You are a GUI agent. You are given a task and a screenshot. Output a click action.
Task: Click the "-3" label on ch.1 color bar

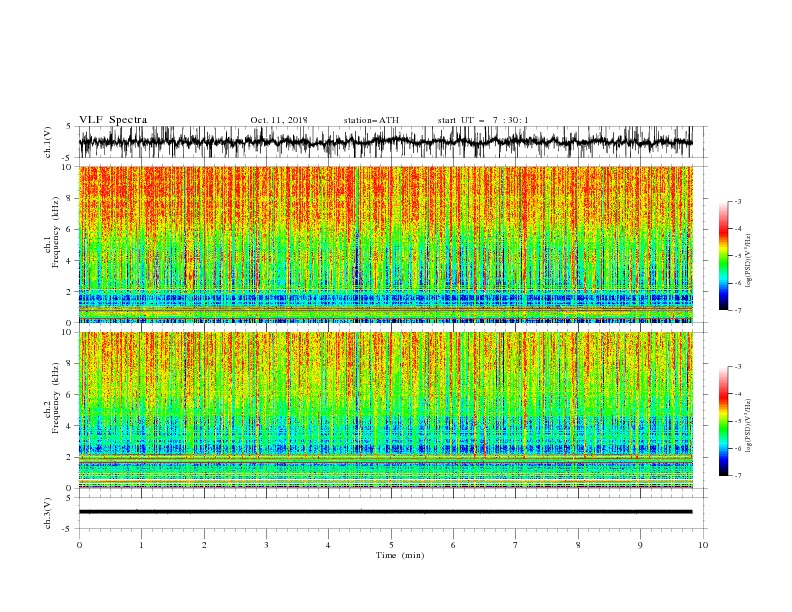point(738,201)
